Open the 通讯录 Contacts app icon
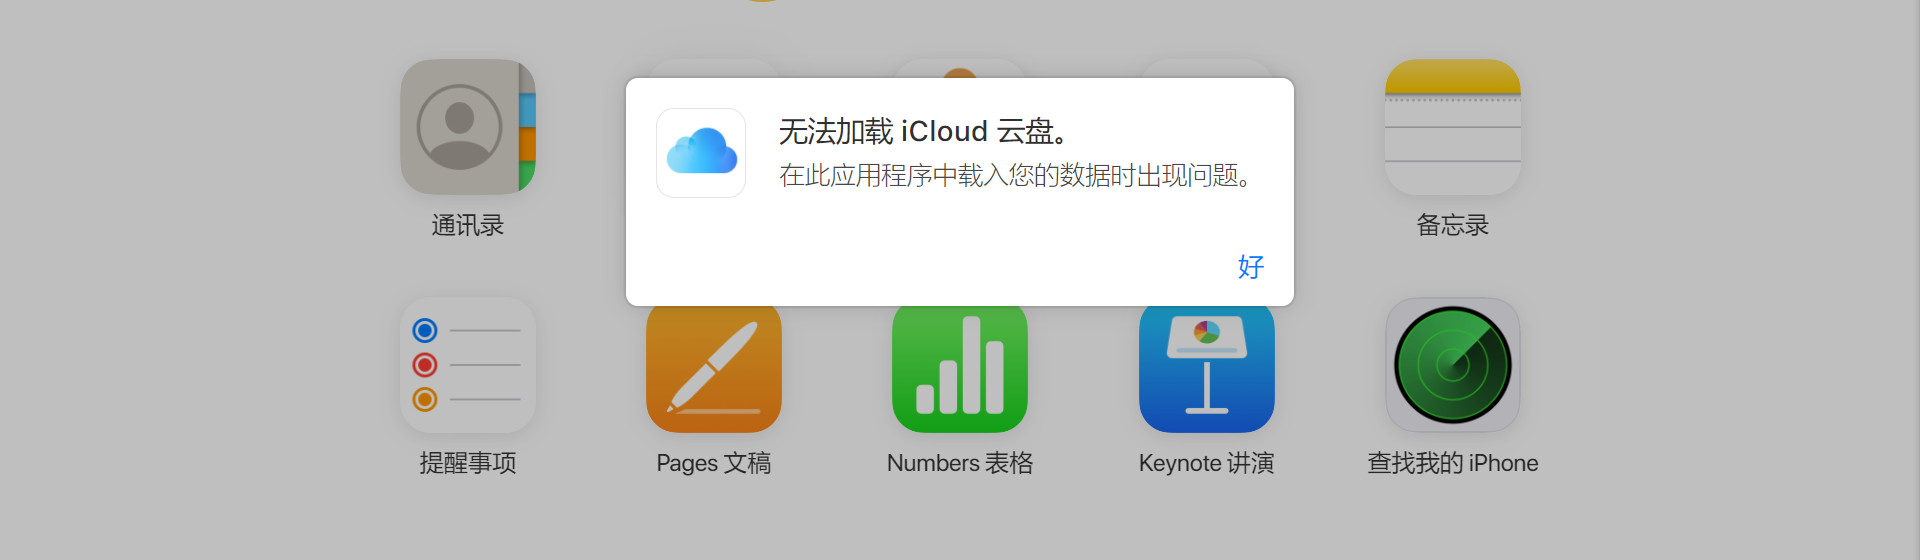 point(468,127)
